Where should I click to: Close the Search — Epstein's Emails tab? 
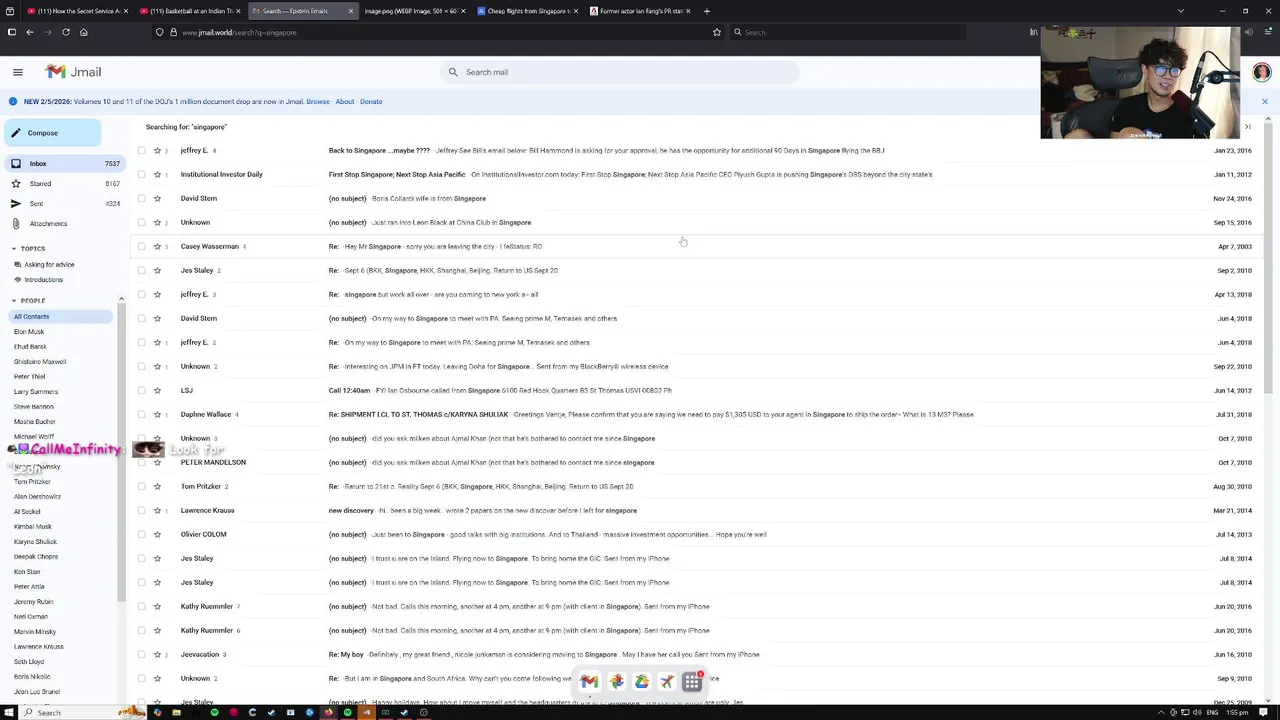tap(350, 11)
